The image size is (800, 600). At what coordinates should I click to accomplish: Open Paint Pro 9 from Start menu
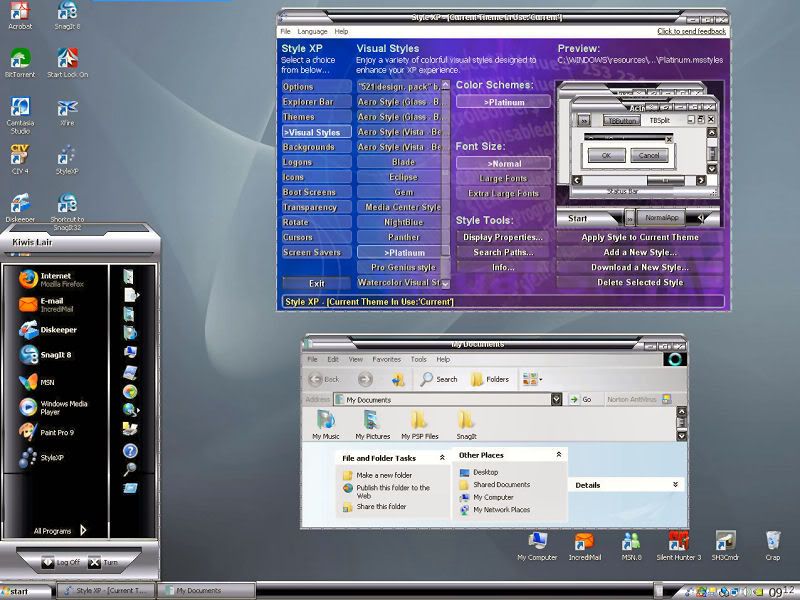(47, 432)
